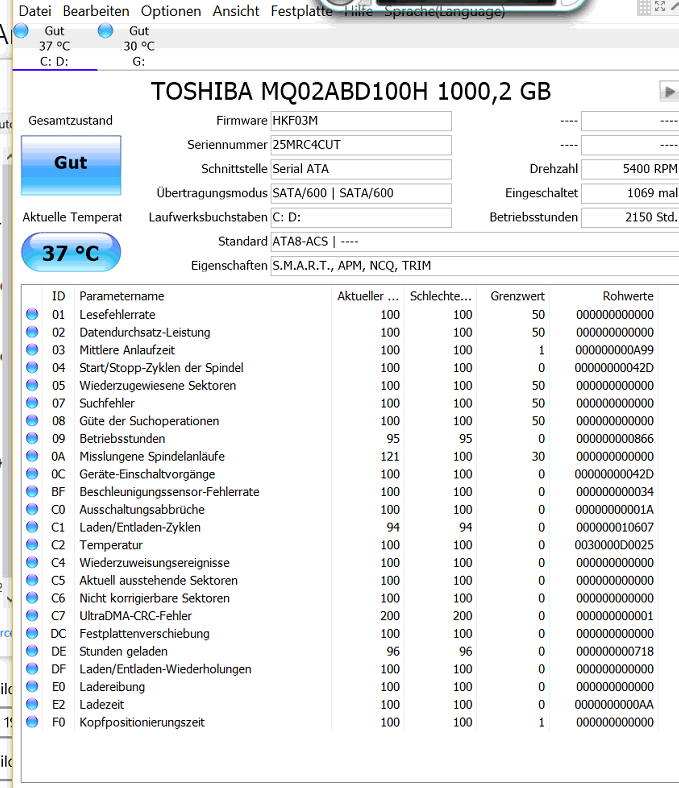Click status icon for Laden/Entladen-Zyklen

(x=32, y=527)
